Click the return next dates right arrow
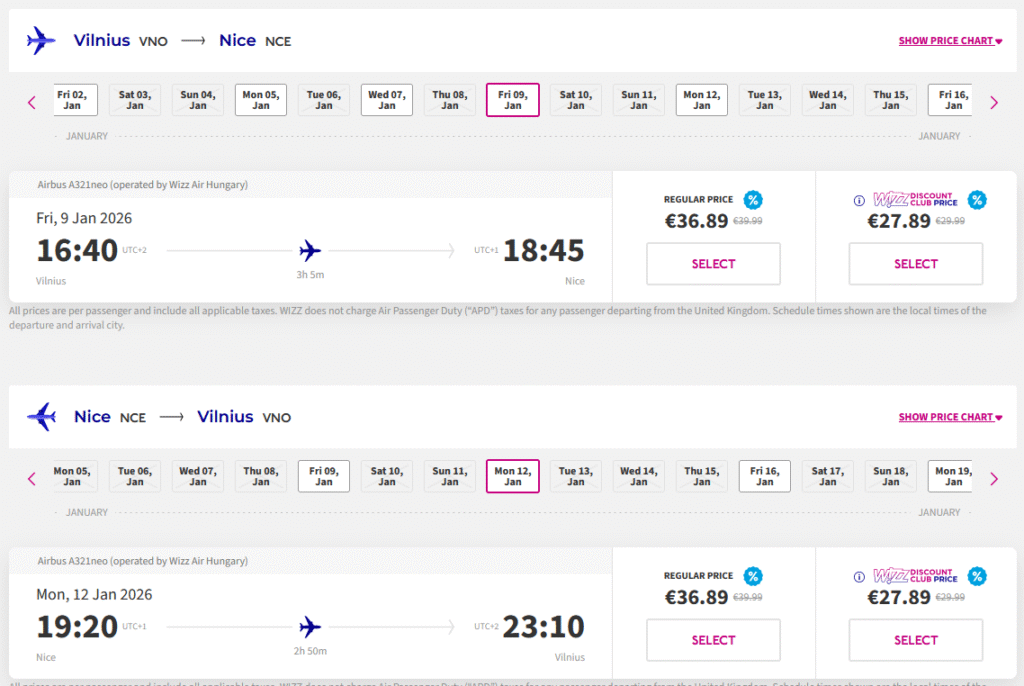This screenshot has width=1024, height=686. pos(993,478)
